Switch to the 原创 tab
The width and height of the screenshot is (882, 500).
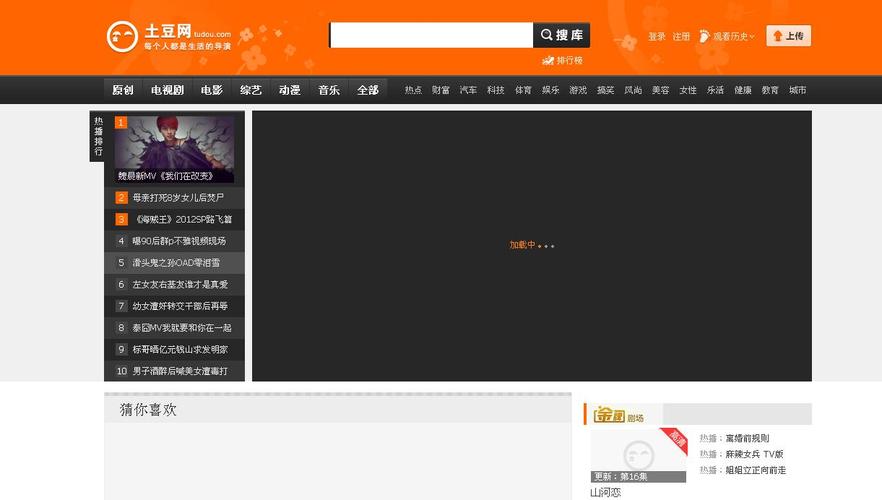123,90
